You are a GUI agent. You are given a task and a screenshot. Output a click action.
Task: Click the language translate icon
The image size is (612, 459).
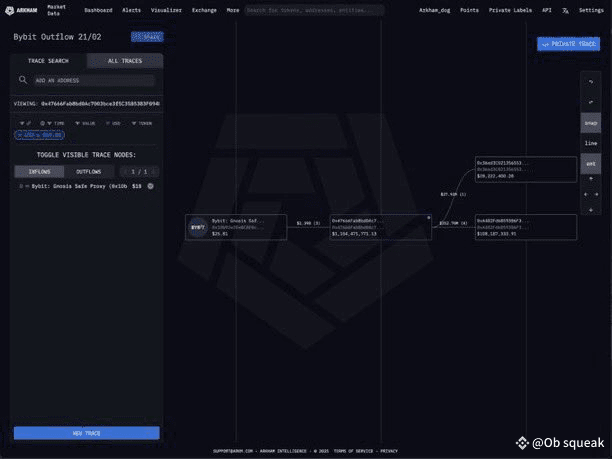pos(565,11)
